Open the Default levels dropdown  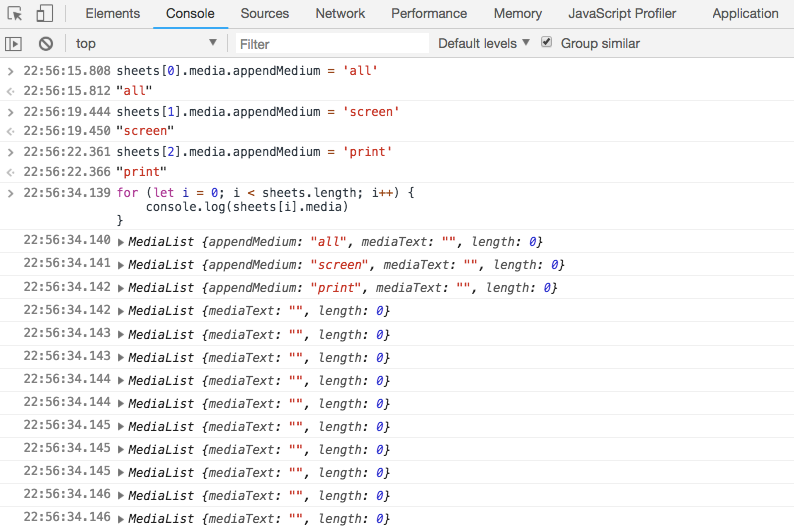click(x=484, y=44)
